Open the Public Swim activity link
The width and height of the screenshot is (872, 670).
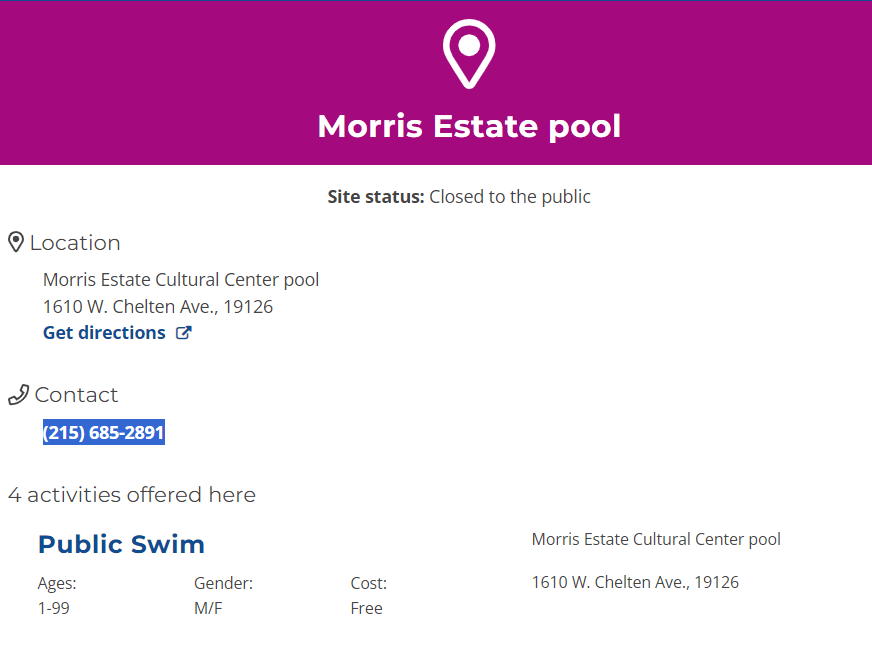click(x=121, y=545)
